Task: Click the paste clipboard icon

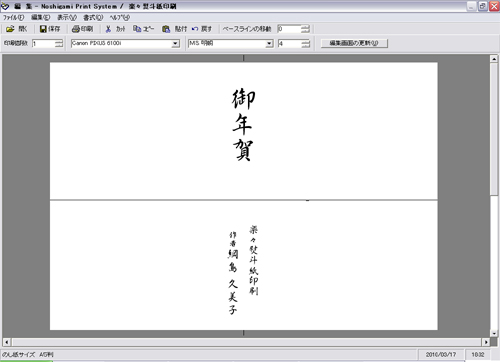Action: [166, 29]
